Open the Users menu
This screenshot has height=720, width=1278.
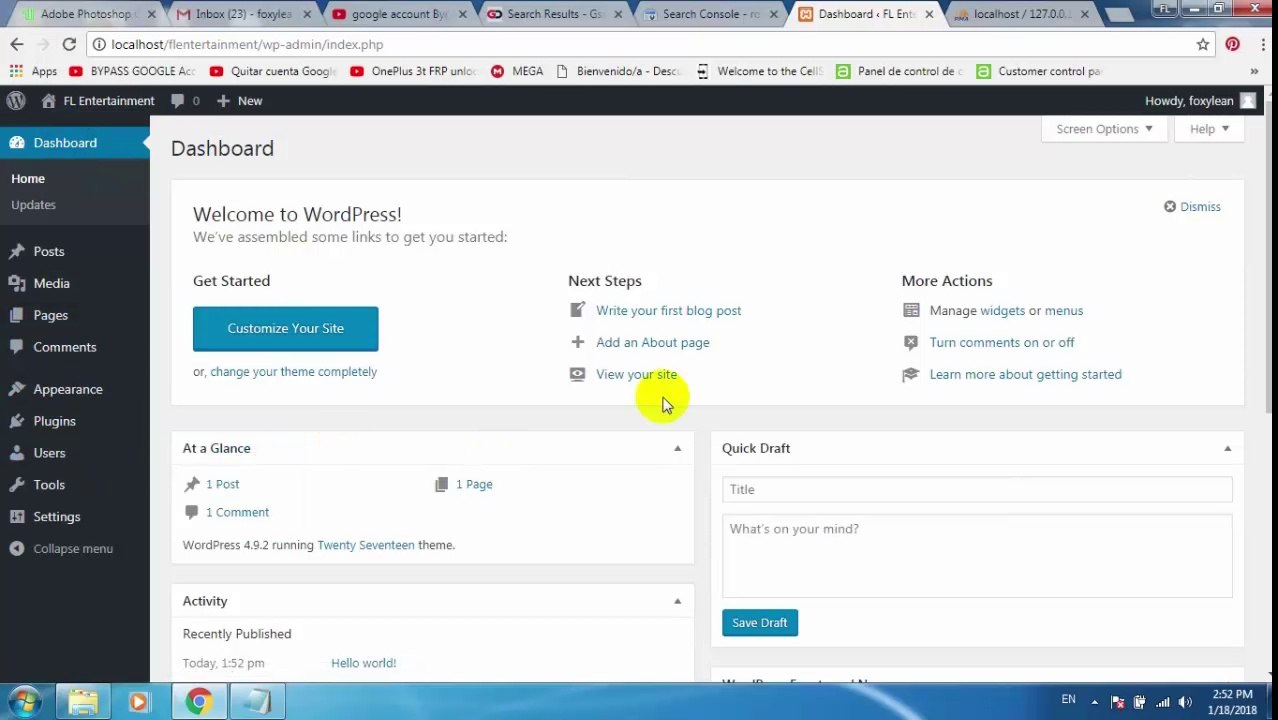[x=49, y=454]
